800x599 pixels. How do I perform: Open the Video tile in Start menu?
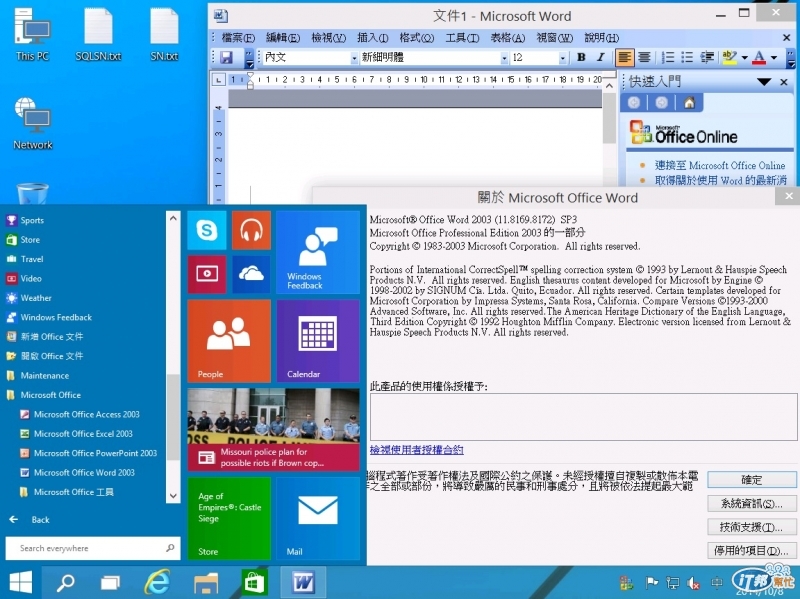tap(207, 274)
